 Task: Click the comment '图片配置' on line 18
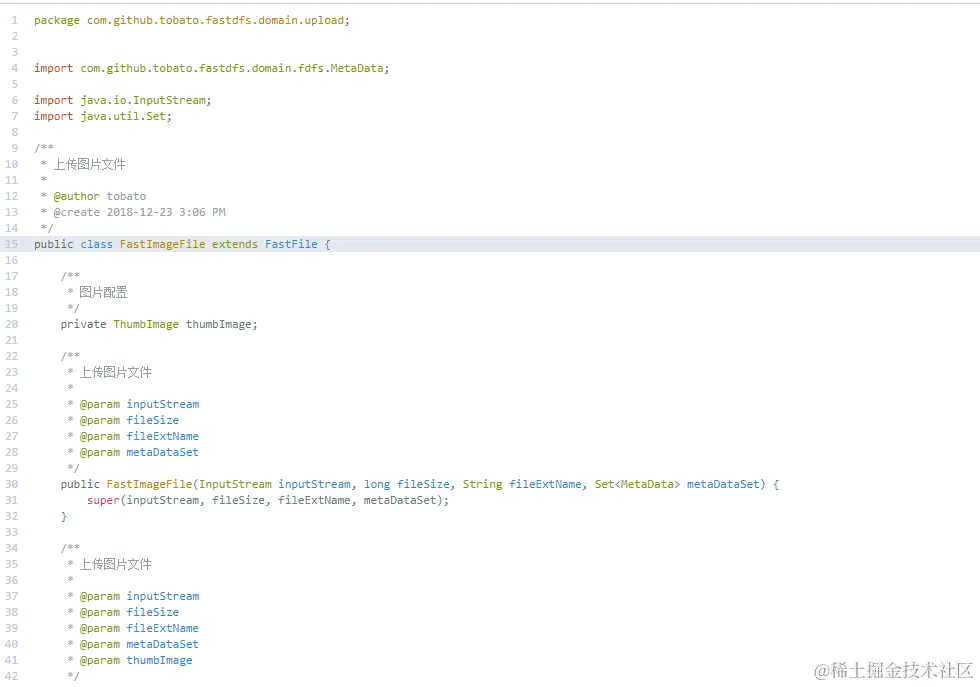[103, 292]
